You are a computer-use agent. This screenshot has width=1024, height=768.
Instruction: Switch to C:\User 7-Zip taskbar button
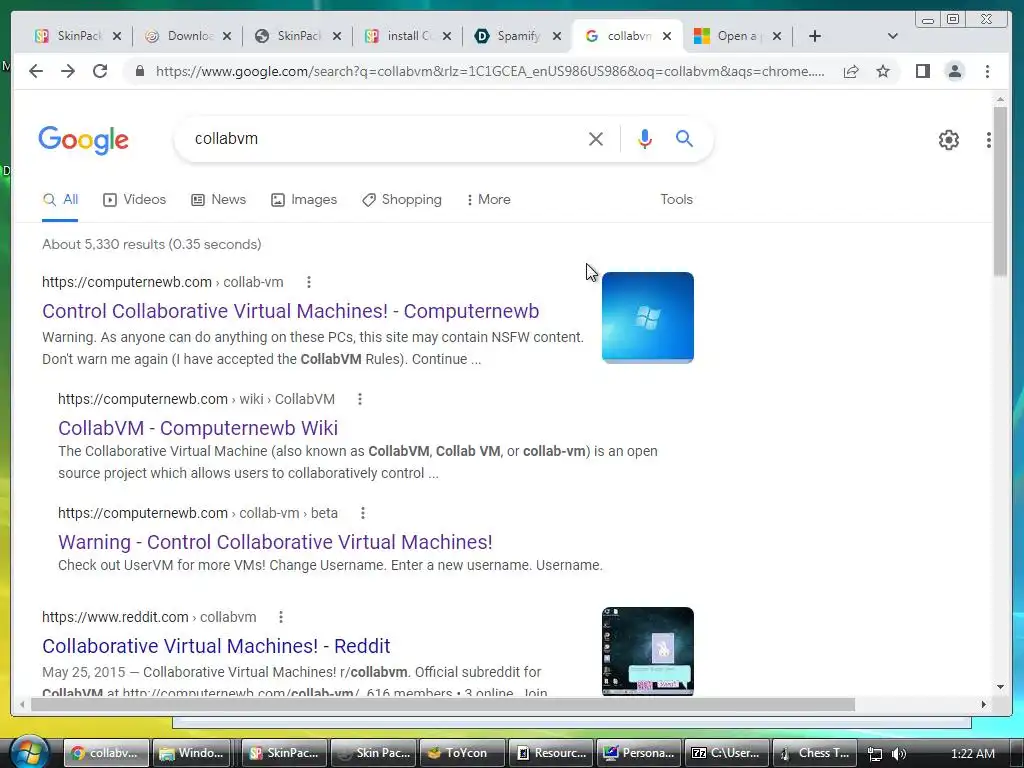click(x=728, y=753)
